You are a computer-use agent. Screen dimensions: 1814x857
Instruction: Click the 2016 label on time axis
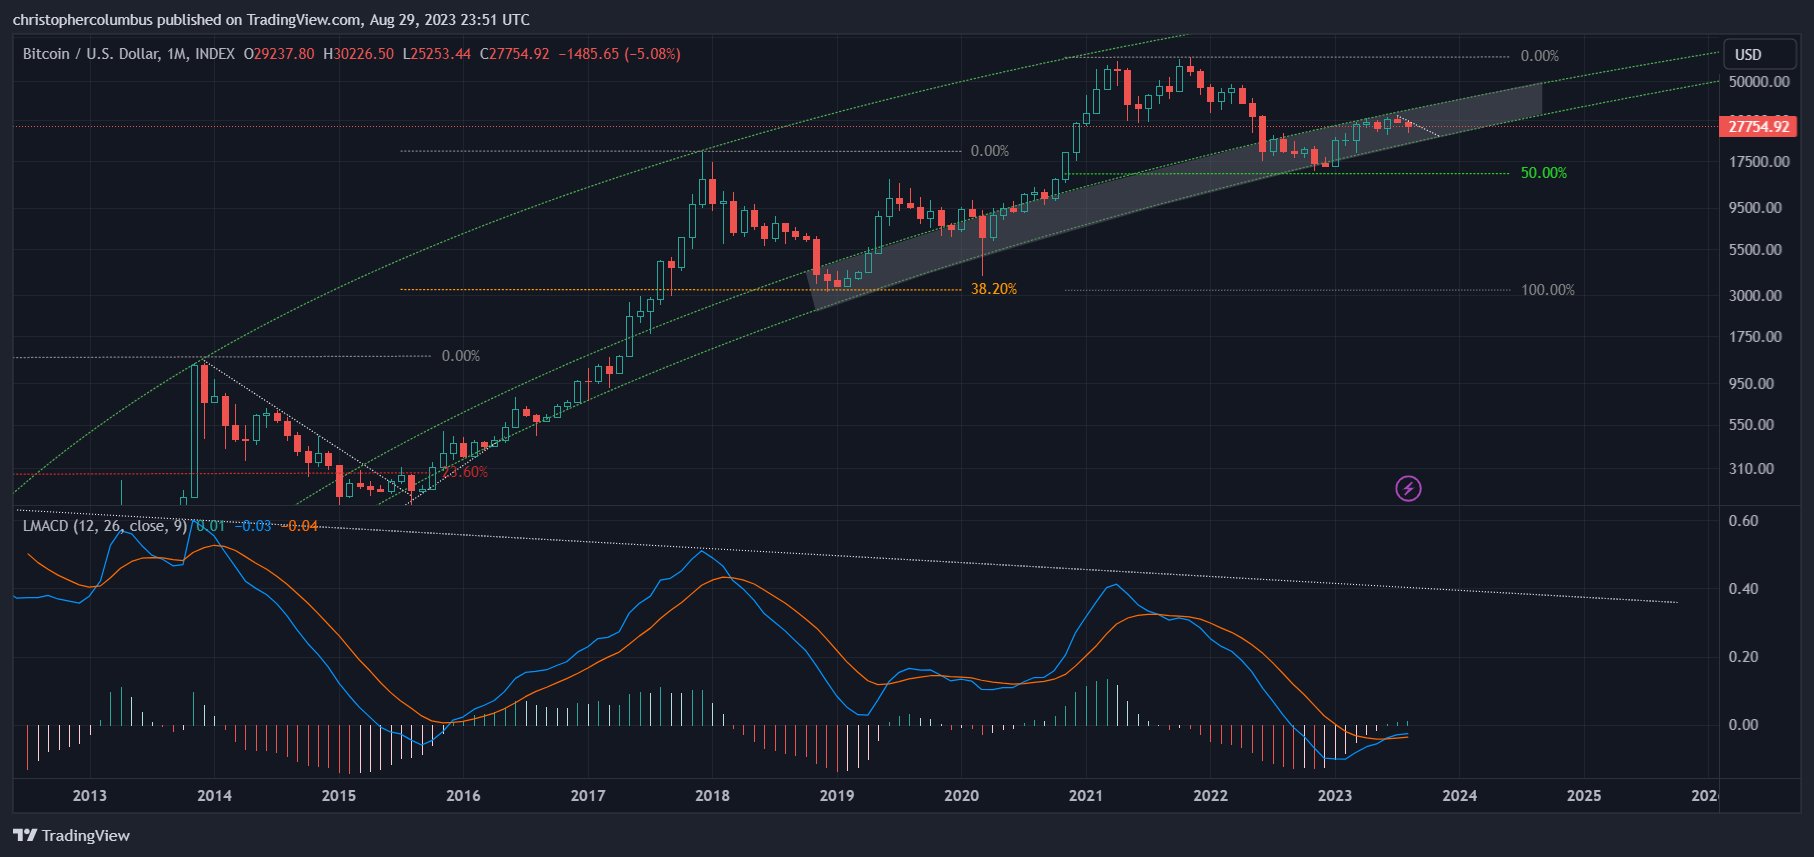pyautogui.click(x=463, y=796)
